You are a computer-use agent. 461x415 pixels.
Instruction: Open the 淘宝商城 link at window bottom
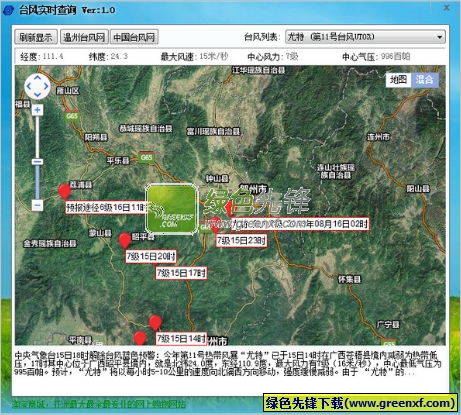[99, 404]
